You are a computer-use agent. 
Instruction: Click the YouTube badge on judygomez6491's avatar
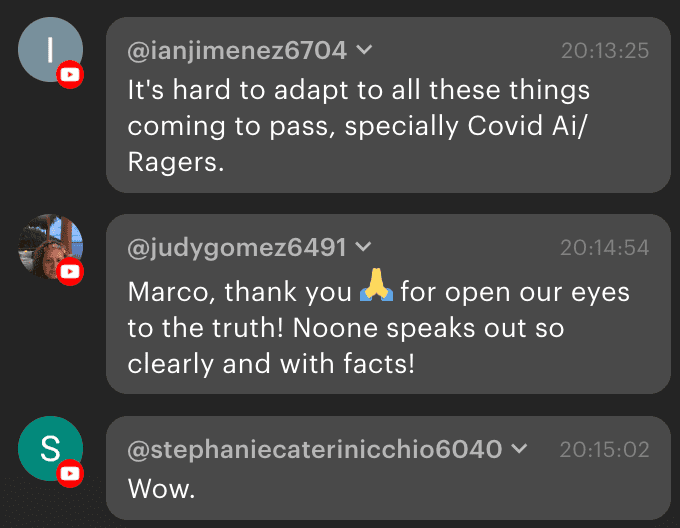point(69,271)
